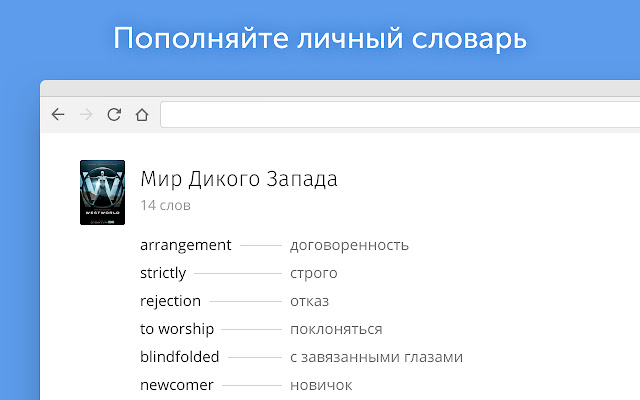Screen dimensions: 640x400
Task: Click the browser forward arrow
Action: (86, 115)
